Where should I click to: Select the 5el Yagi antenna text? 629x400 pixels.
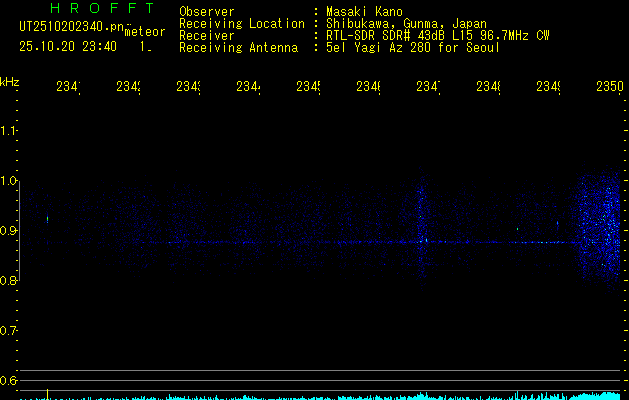tap(411, 47)
